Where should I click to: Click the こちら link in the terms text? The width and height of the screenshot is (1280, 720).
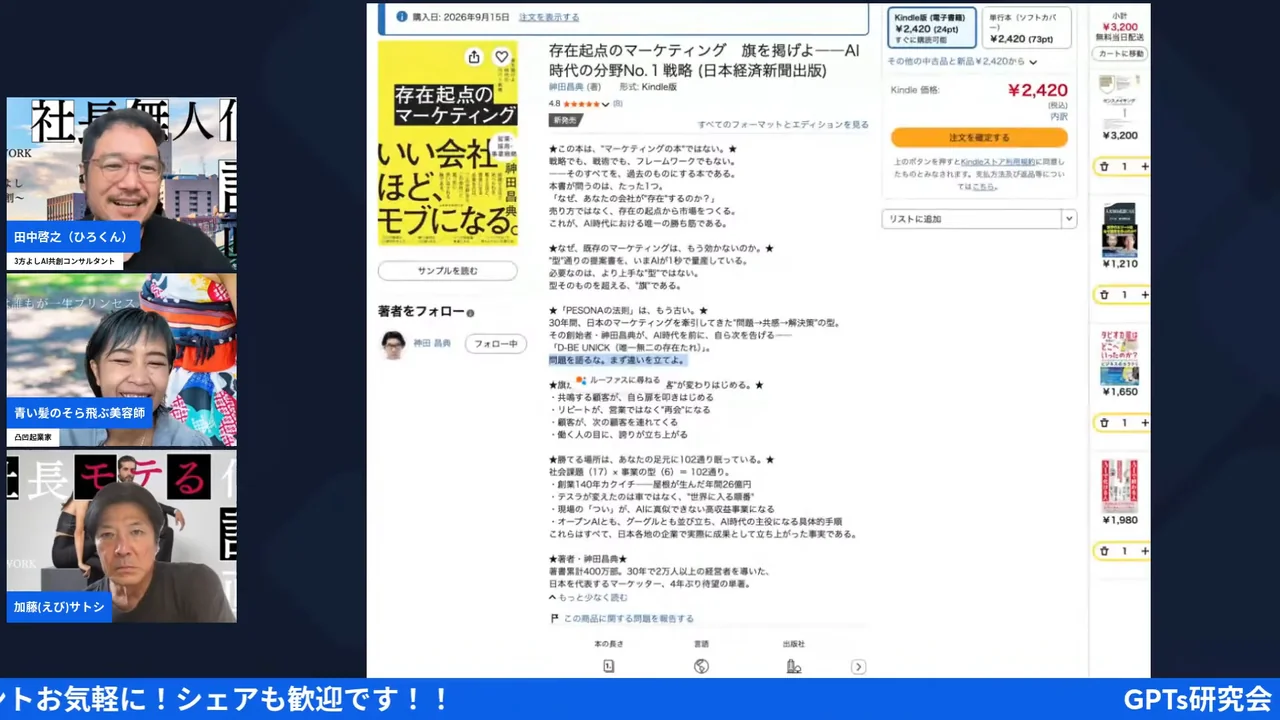984,187
